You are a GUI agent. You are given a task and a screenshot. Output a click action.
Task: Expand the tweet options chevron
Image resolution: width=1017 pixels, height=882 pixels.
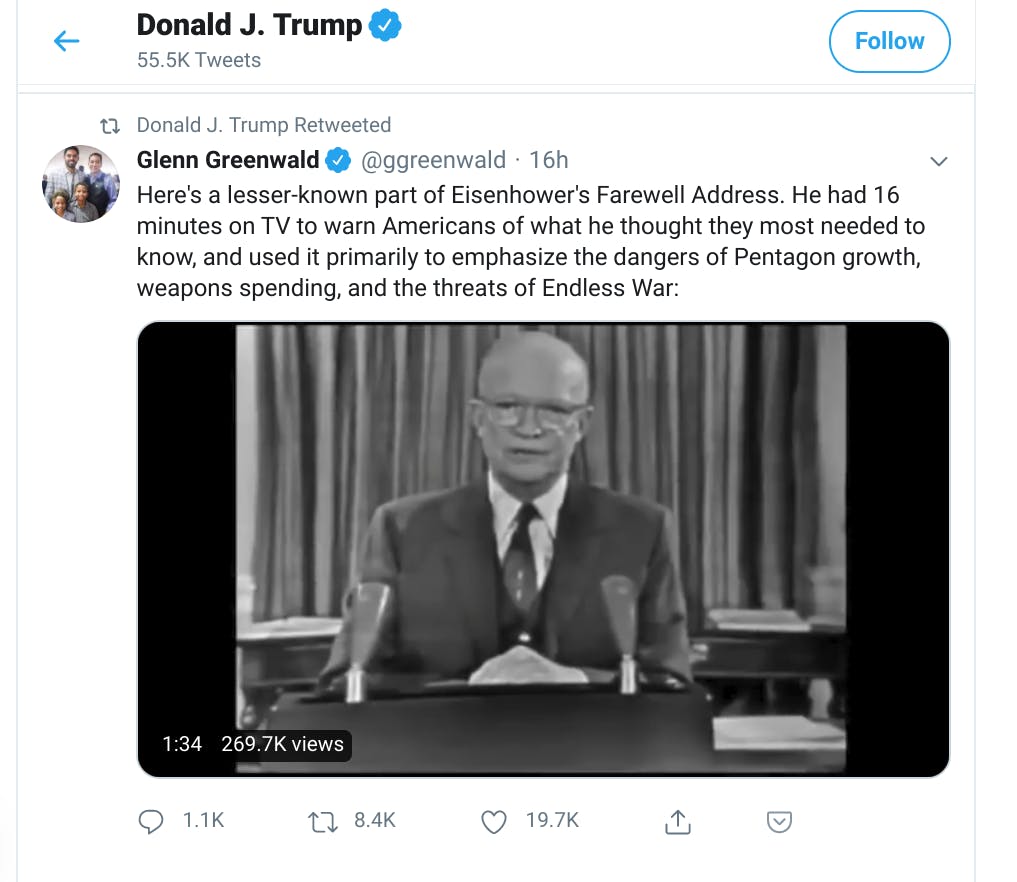[939, 161]
